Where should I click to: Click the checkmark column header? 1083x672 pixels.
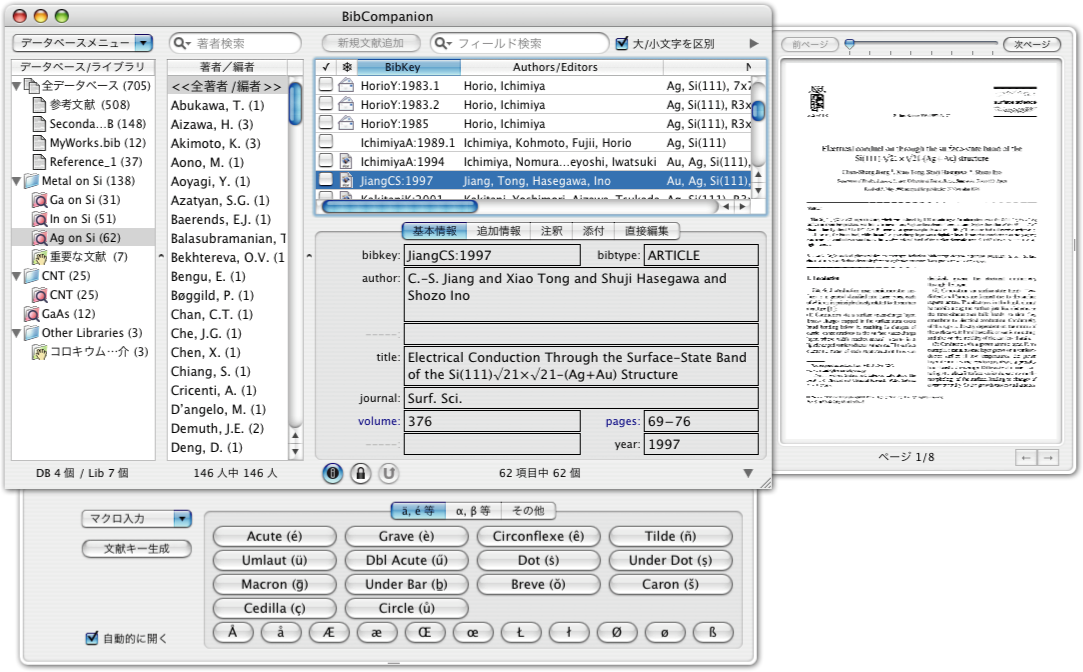coord(326,67)
